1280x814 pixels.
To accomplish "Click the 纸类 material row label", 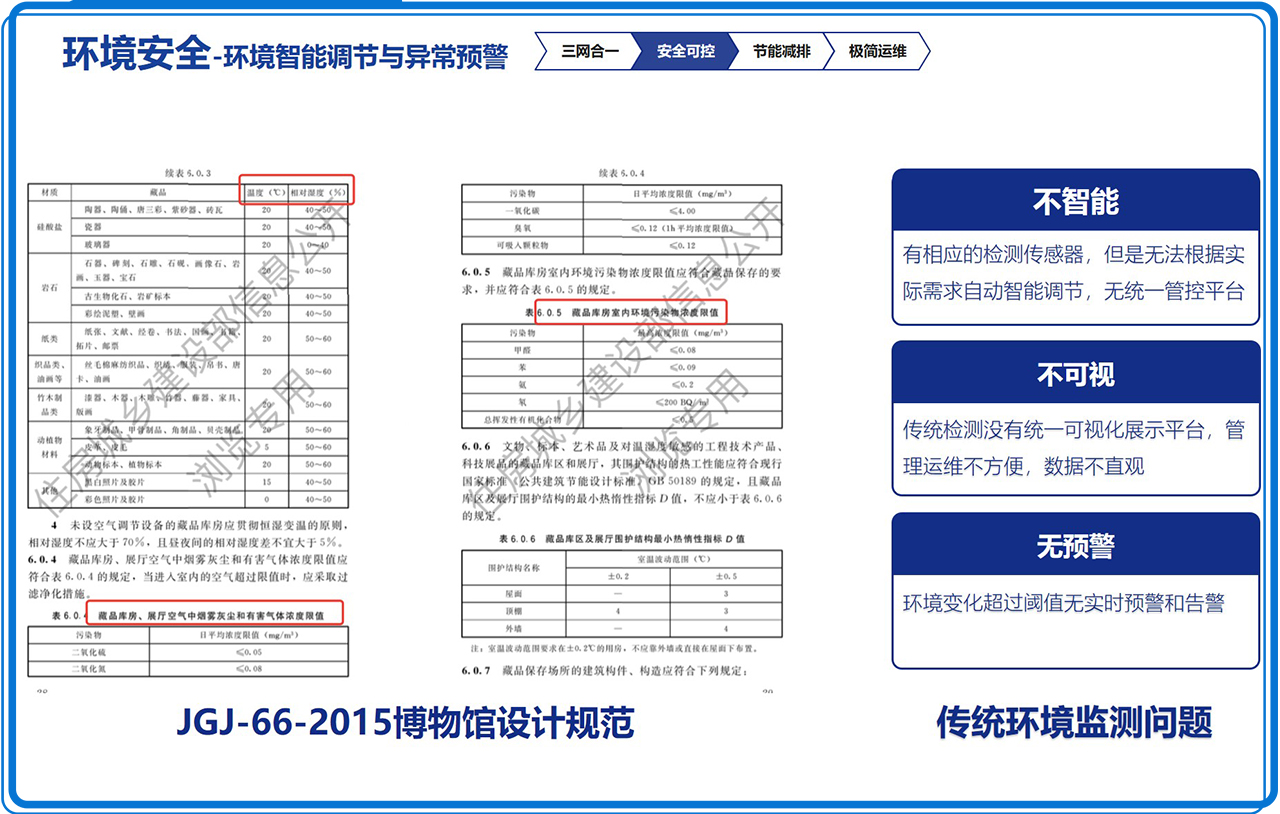I will pyautogui.click(x=49, y=339).
